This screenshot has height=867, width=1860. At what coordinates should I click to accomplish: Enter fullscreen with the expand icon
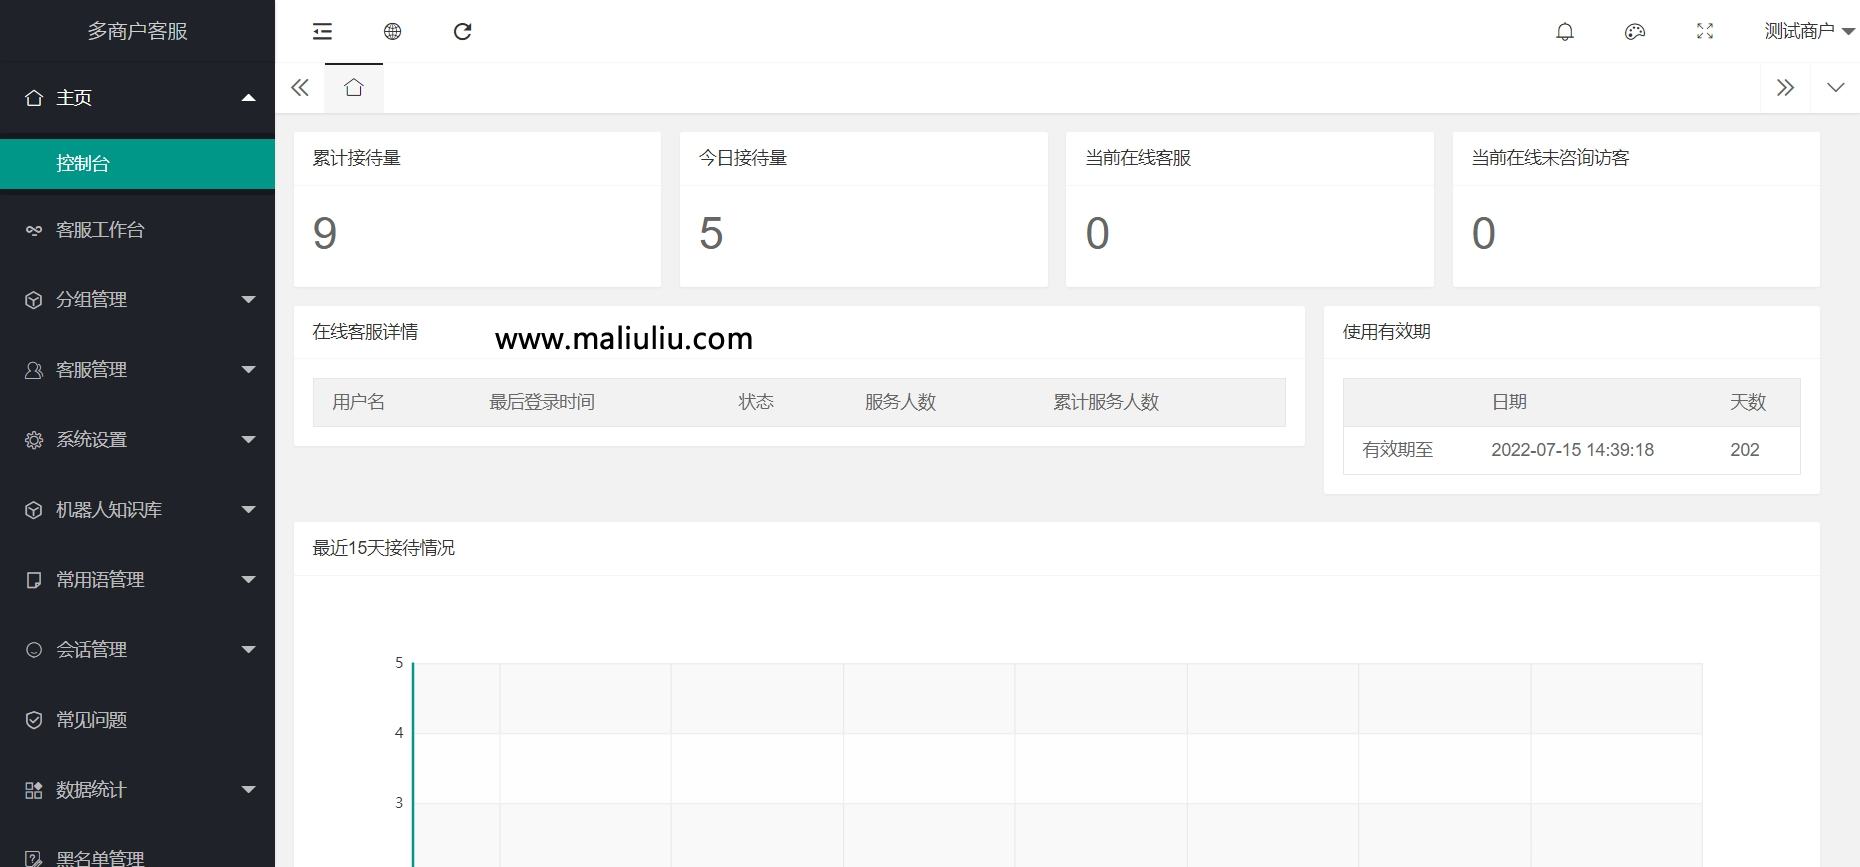pos(1705,32)
